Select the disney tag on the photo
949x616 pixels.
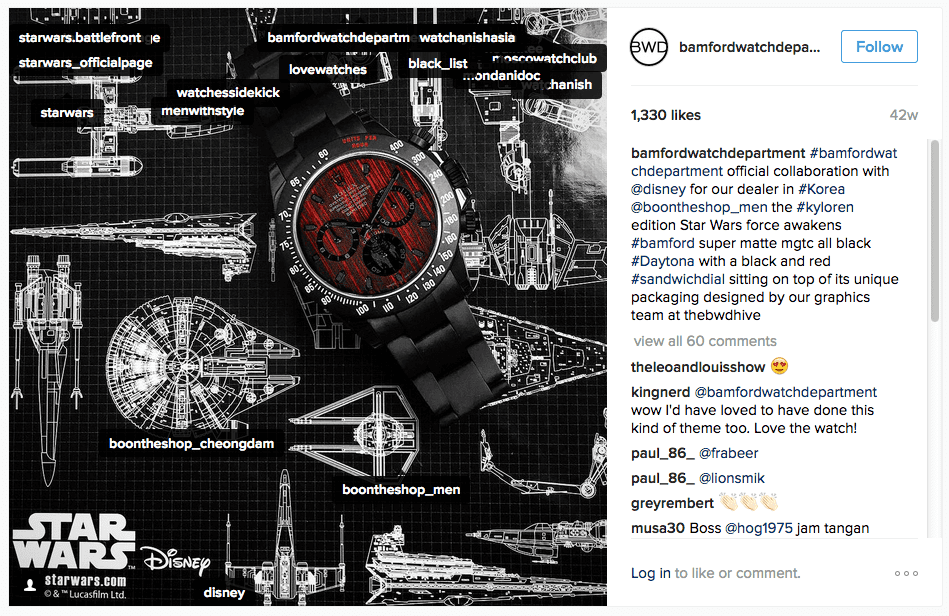tap(224, 592)
